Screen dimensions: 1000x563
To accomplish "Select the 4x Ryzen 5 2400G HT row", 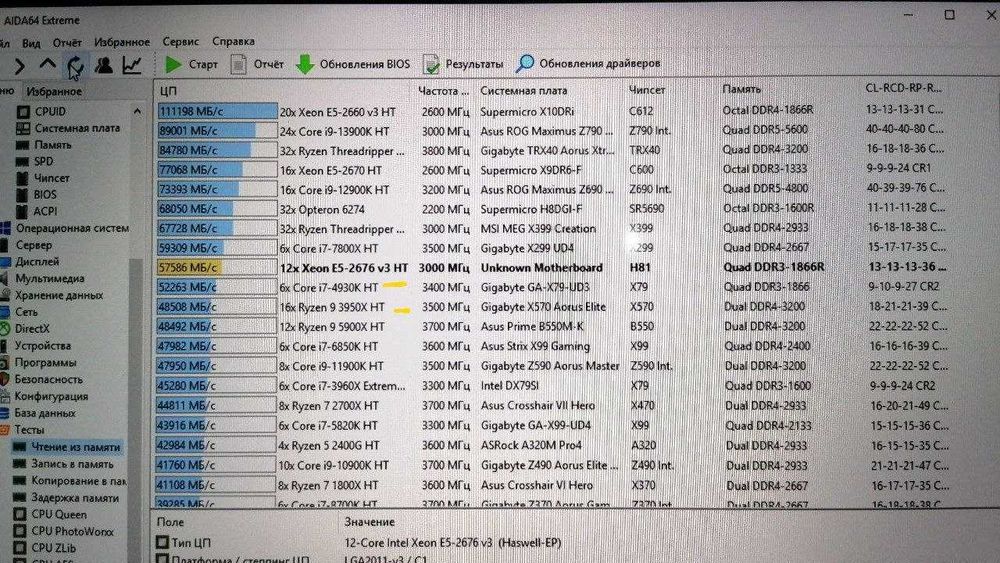I will [552, 445].
